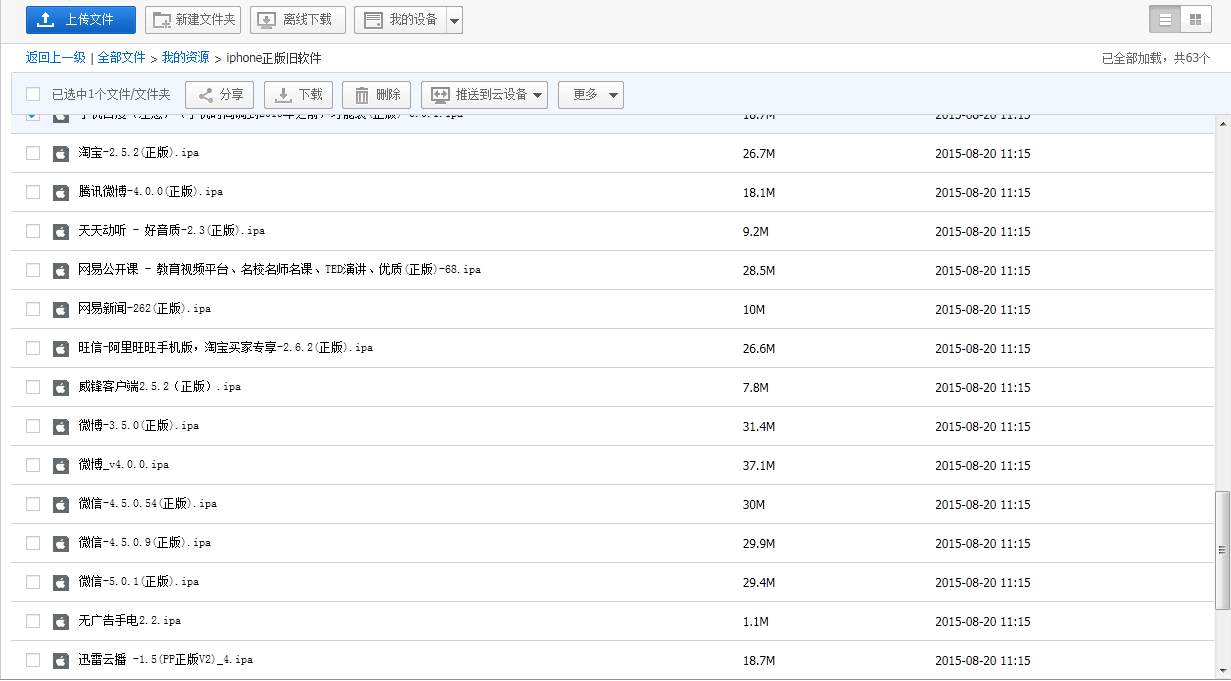Viewport: 1231px width, 681px height.
Task: Open file 微信-4.5.0.54(正版).ipa
Action: pyautogui.click(x=148, y=504)
